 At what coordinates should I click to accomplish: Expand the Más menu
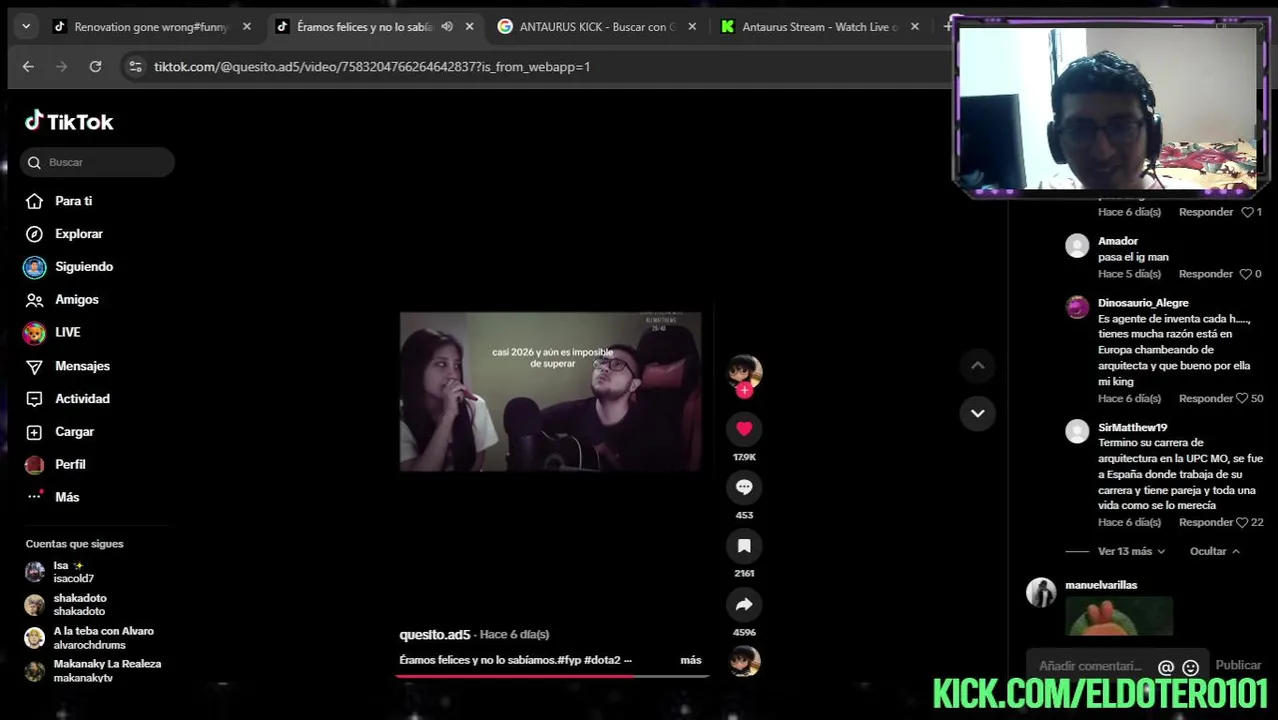[x=67, y=497]
